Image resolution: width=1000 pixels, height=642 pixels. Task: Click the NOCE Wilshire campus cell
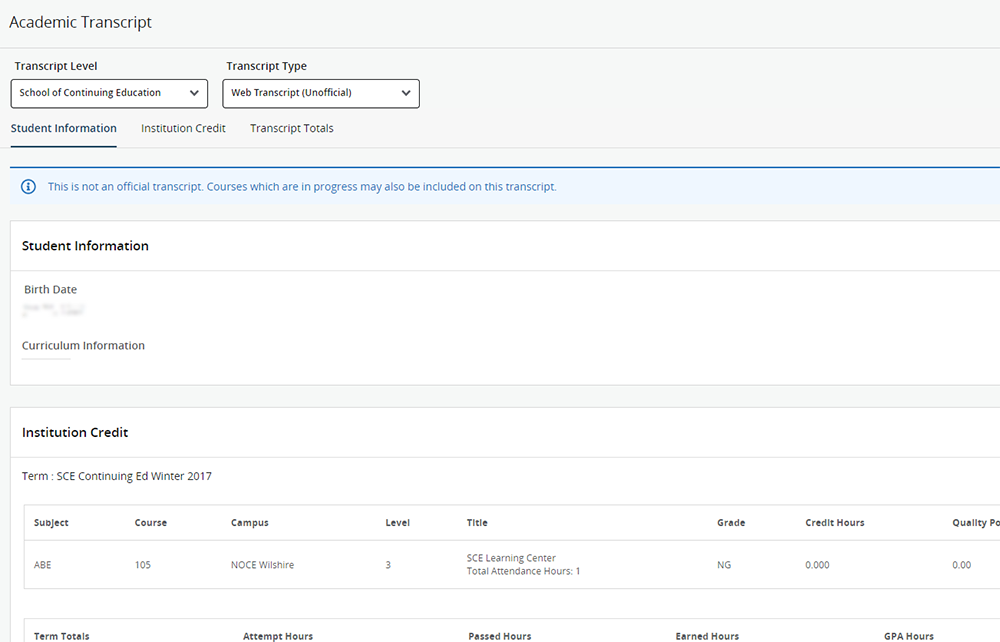[262, 565]
